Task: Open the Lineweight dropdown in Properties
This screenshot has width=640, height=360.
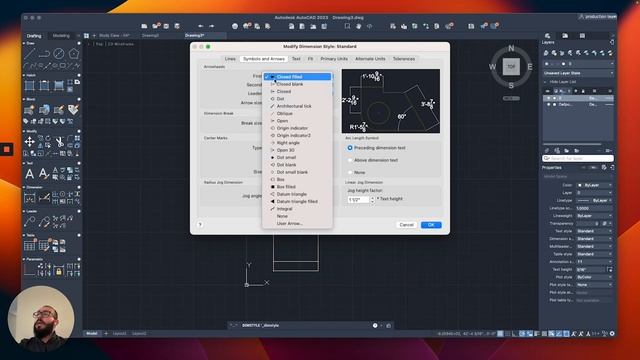Action: 595,216
